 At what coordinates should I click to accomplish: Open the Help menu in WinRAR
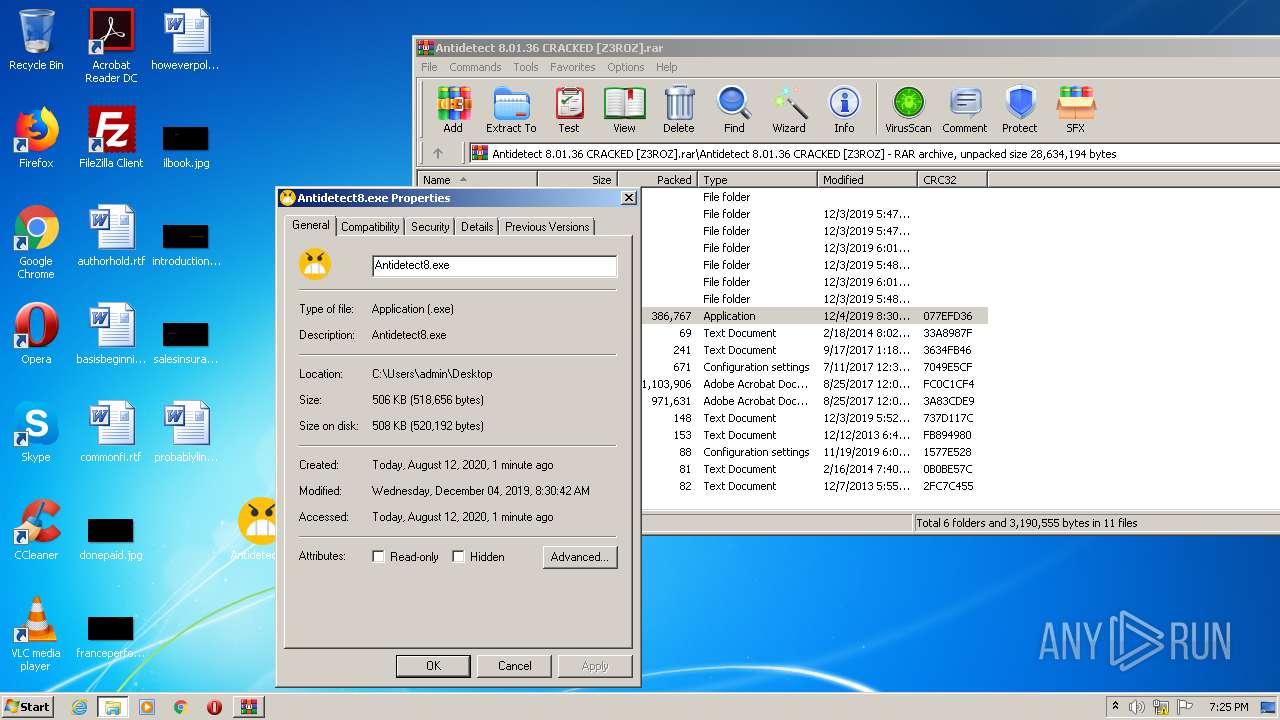click(x=667, y=67)
